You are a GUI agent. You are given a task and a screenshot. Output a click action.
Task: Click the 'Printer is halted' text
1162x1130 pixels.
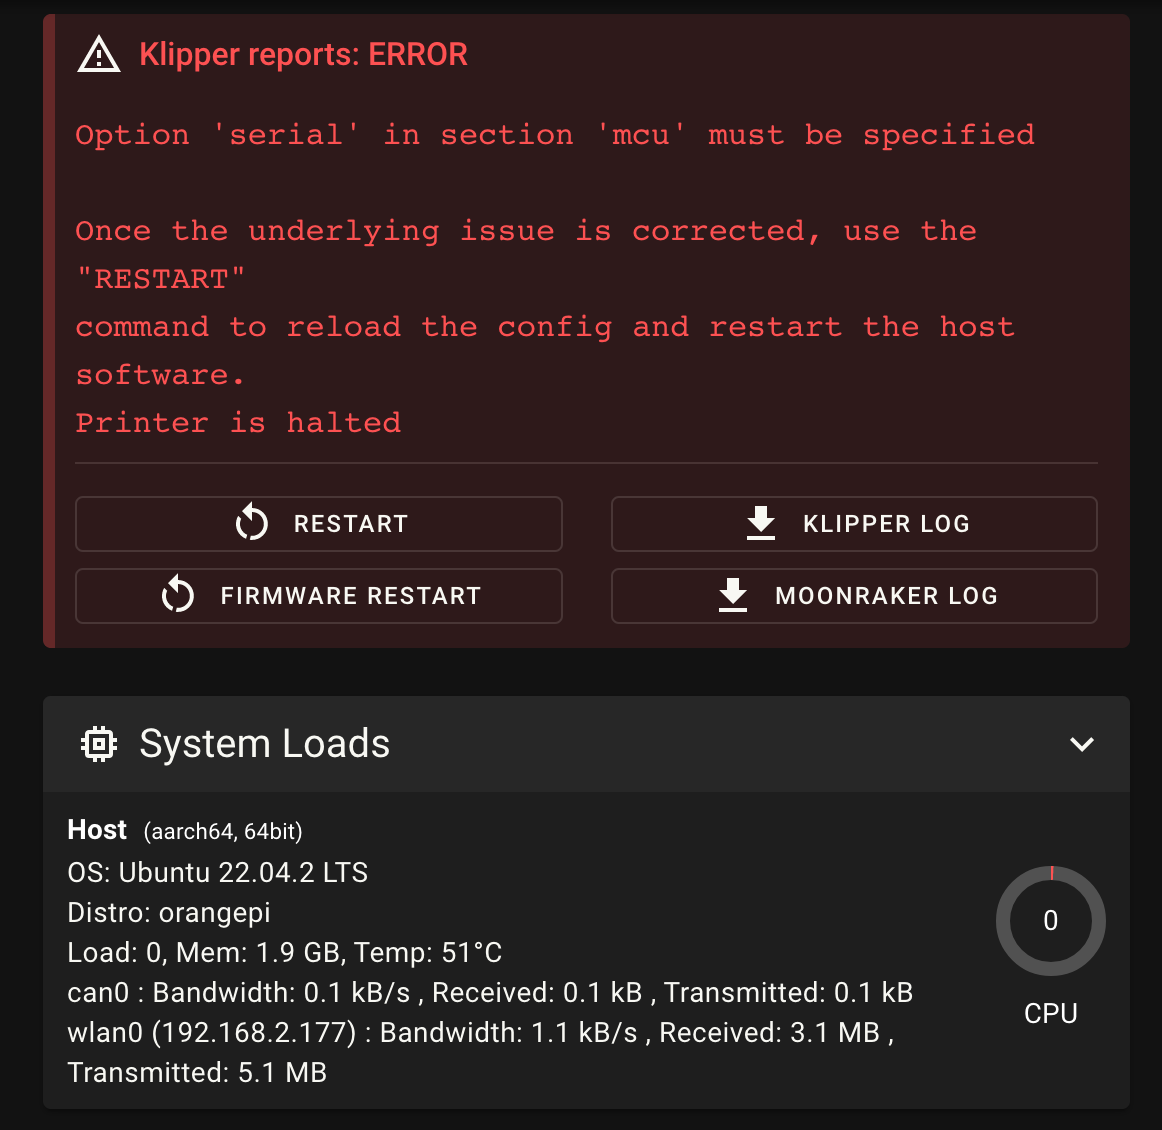coord(238,423)
